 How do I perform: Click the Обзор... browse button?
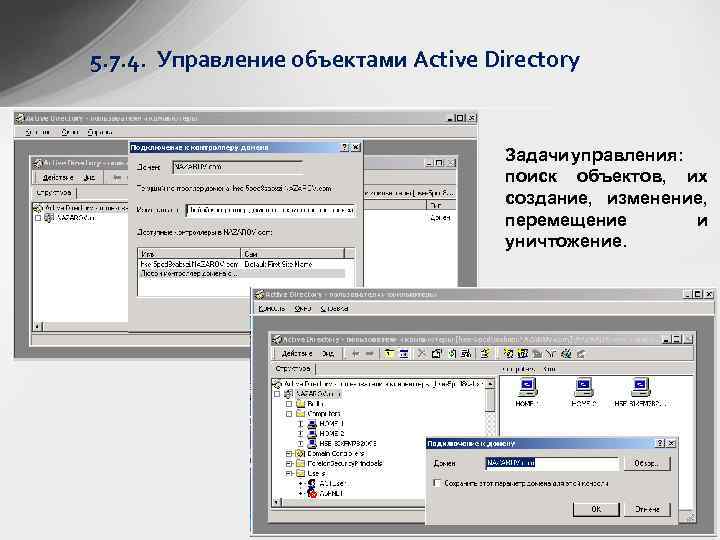[x=647, y=463]
